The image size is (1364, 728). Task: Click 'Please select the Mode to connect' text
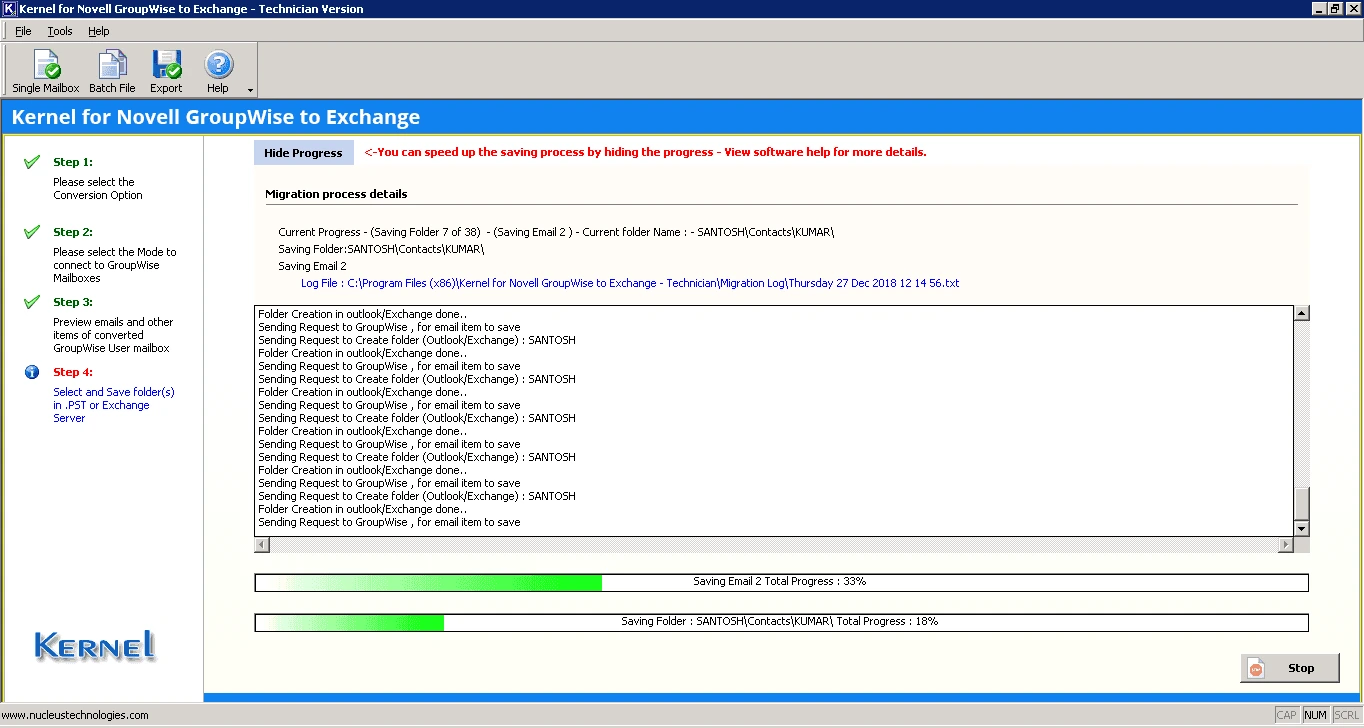coord(115,265)
